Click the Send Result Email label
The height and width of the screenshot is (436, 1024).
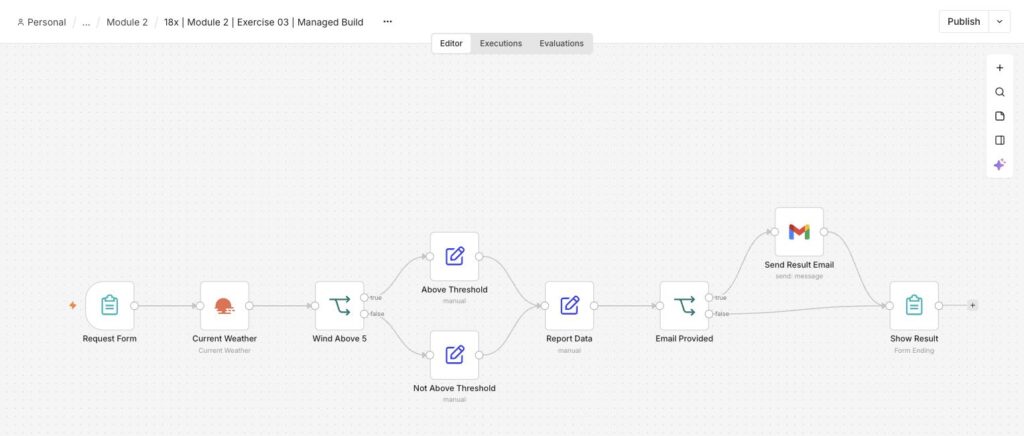[x=799, y=265]
